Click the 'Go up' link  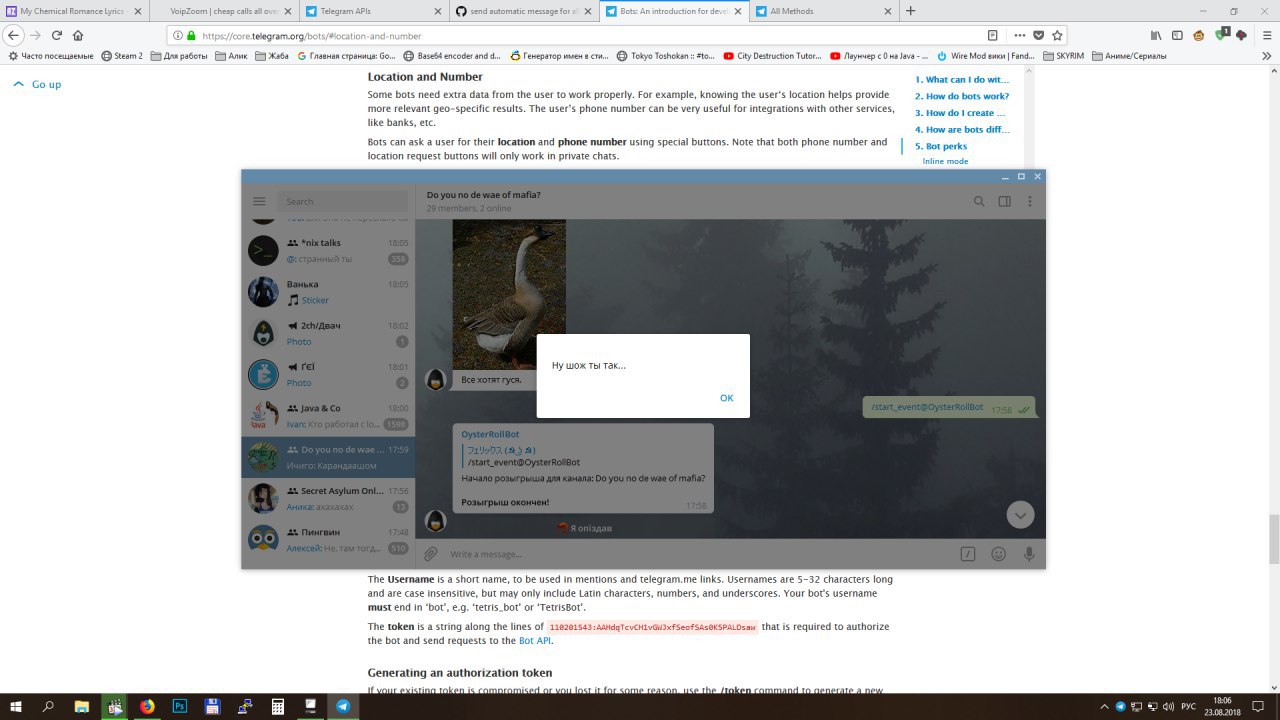point(37,84)
